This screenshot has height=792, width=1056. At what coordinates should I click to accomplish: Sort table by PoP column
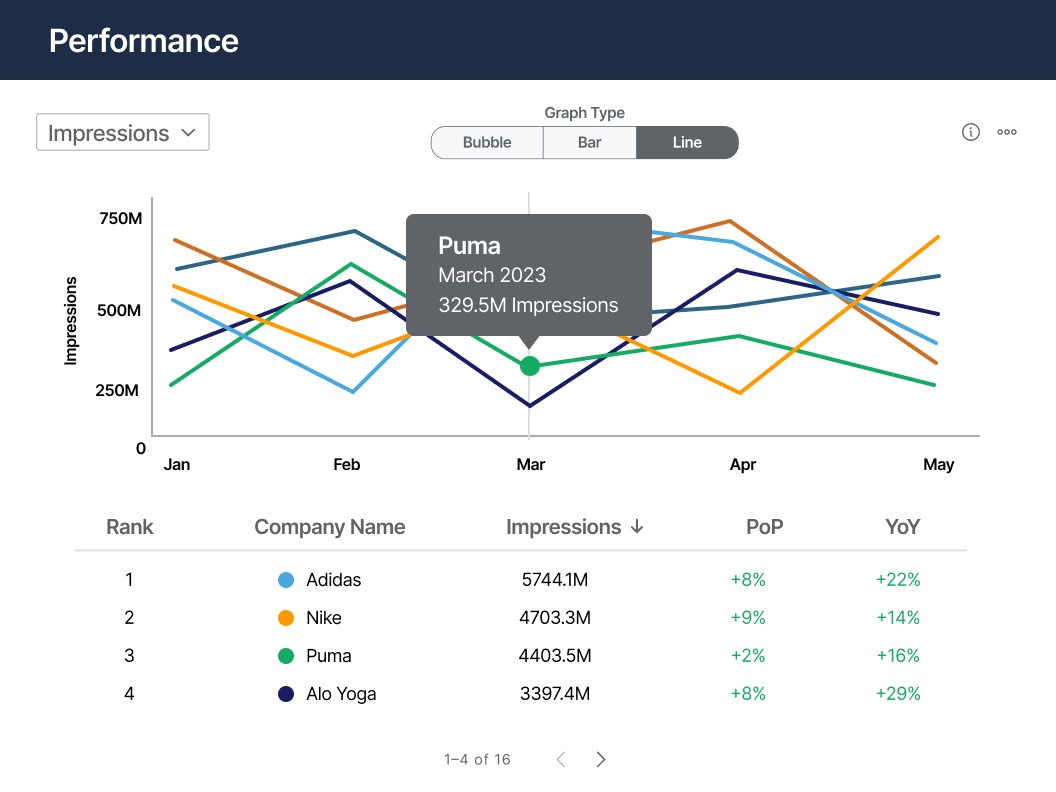[764, 527]
